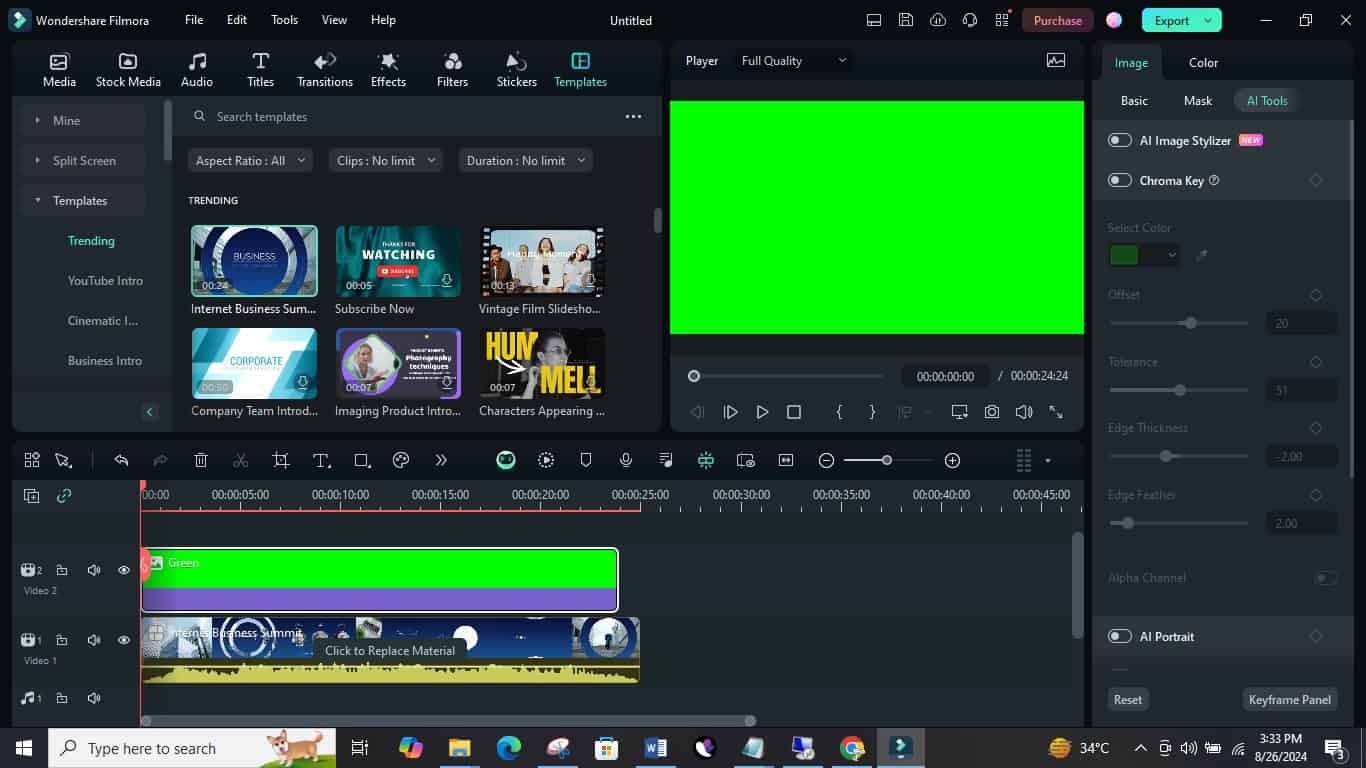This screenshot has height=768, width=1366.
Task: Click the Text tool icon above the timeline
Action: [x=320, y=460]
